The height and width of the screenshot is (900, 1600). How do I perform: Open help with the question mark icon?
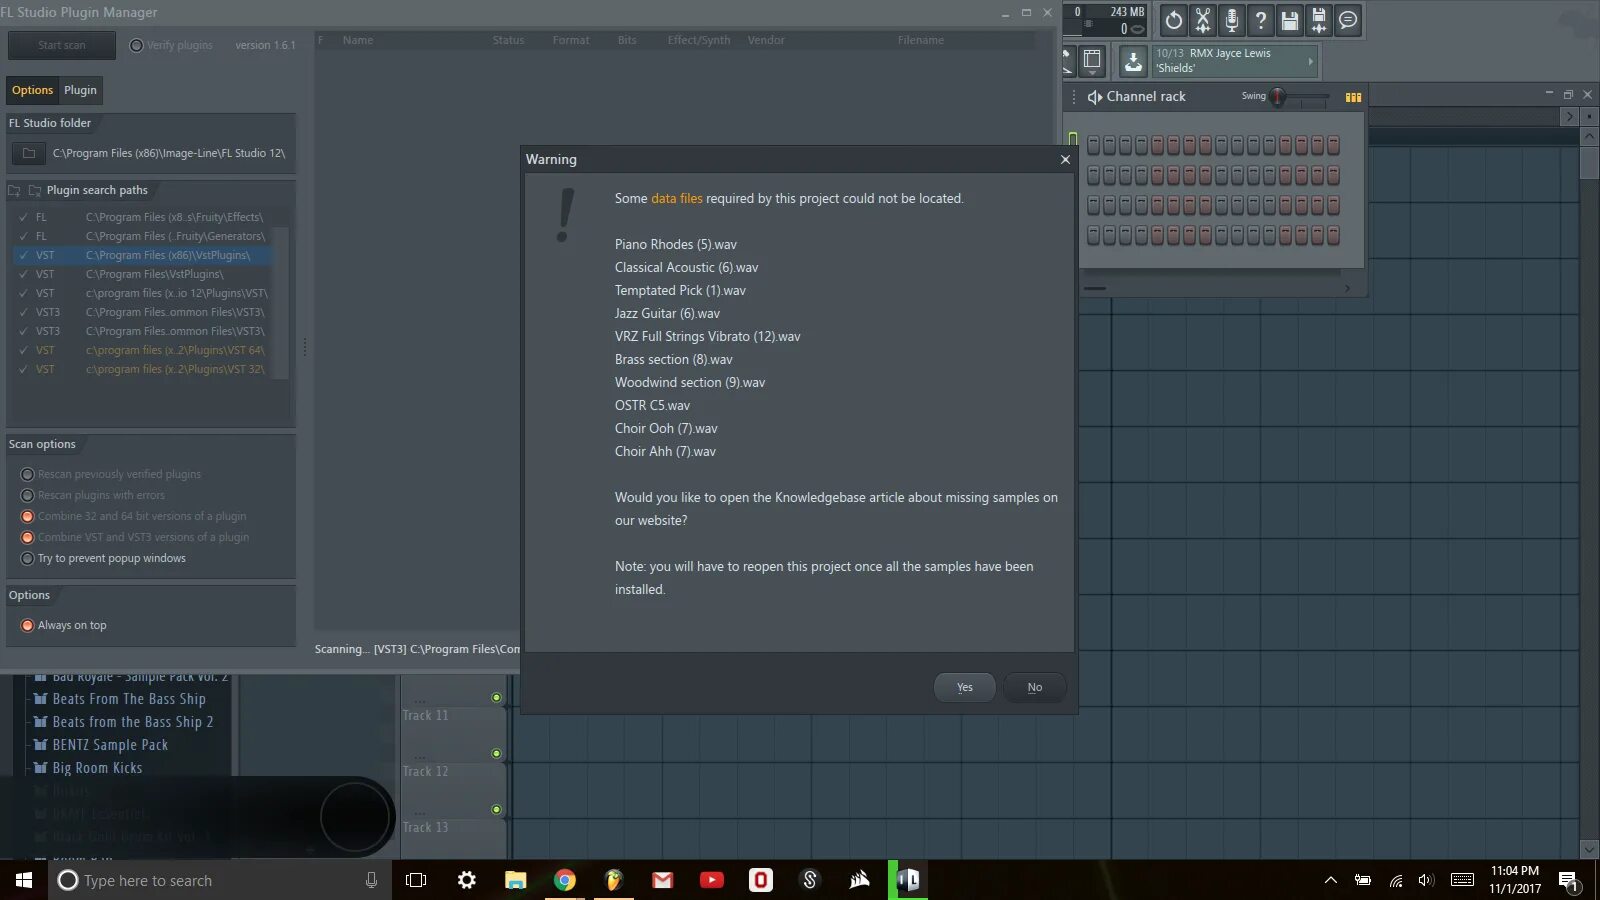tap(1261, 20)
